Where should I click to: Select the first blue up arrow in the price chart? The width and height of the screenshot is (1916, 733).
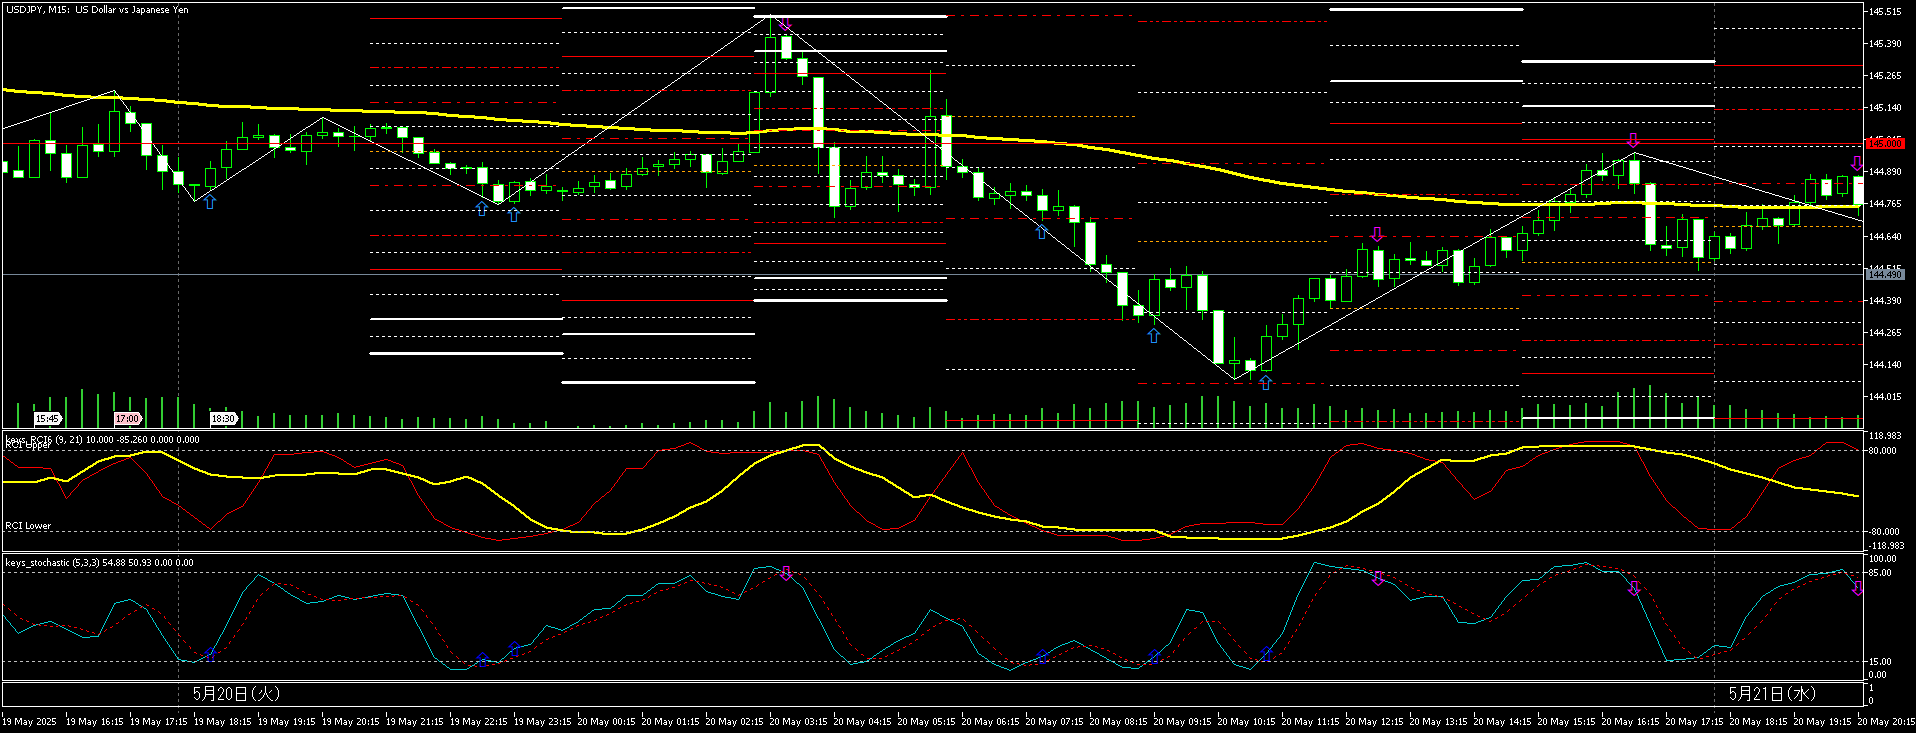point(209,202)
